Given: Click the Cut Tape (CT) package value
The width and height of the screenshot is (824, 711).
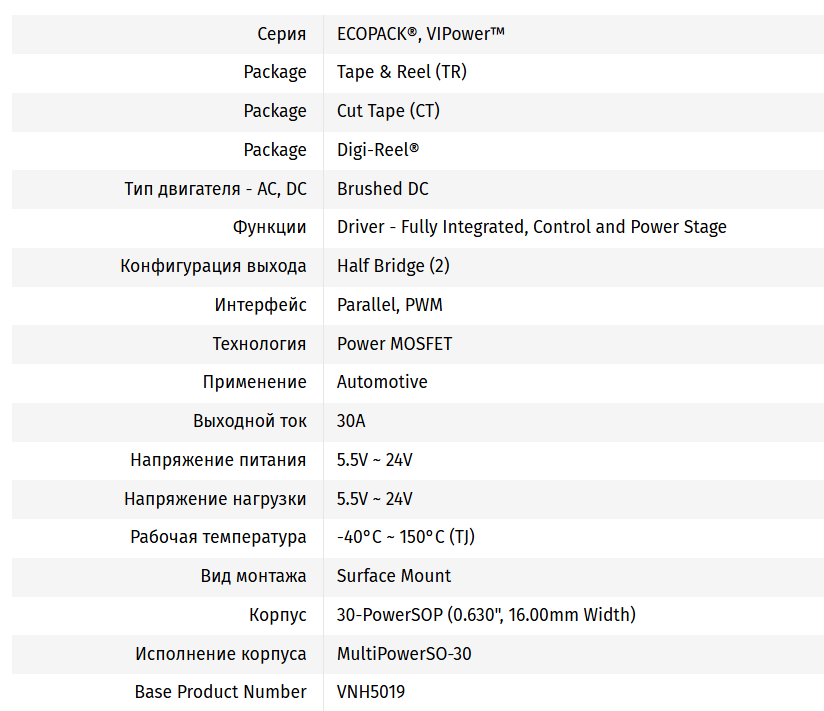Looking at the screenshot, I should [x=388, y=111].
